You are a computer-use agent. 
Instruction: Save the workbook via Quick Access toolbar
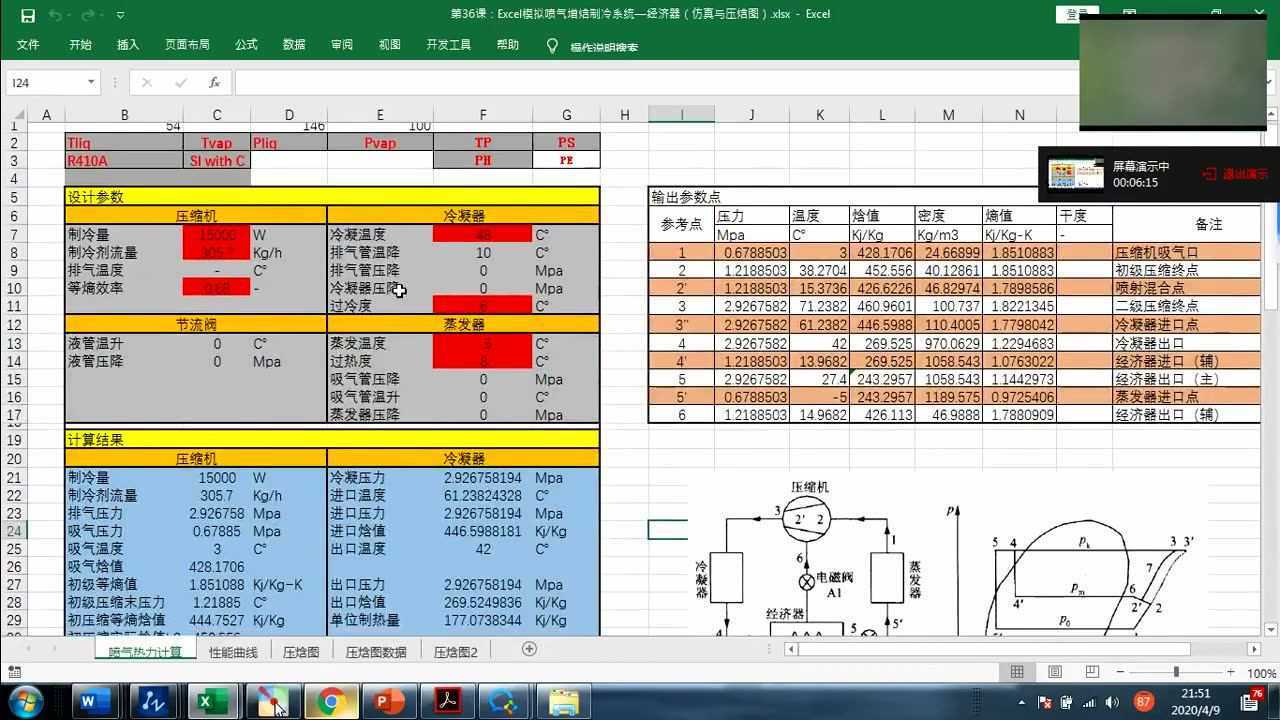click(28, 15)
